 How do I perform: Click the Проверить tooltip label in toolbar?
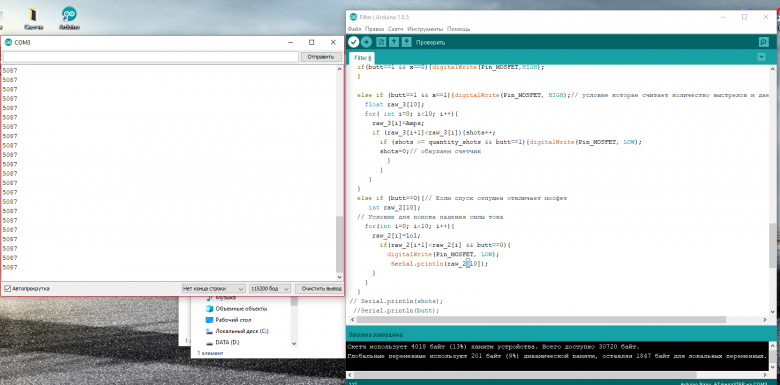(430, 42)
